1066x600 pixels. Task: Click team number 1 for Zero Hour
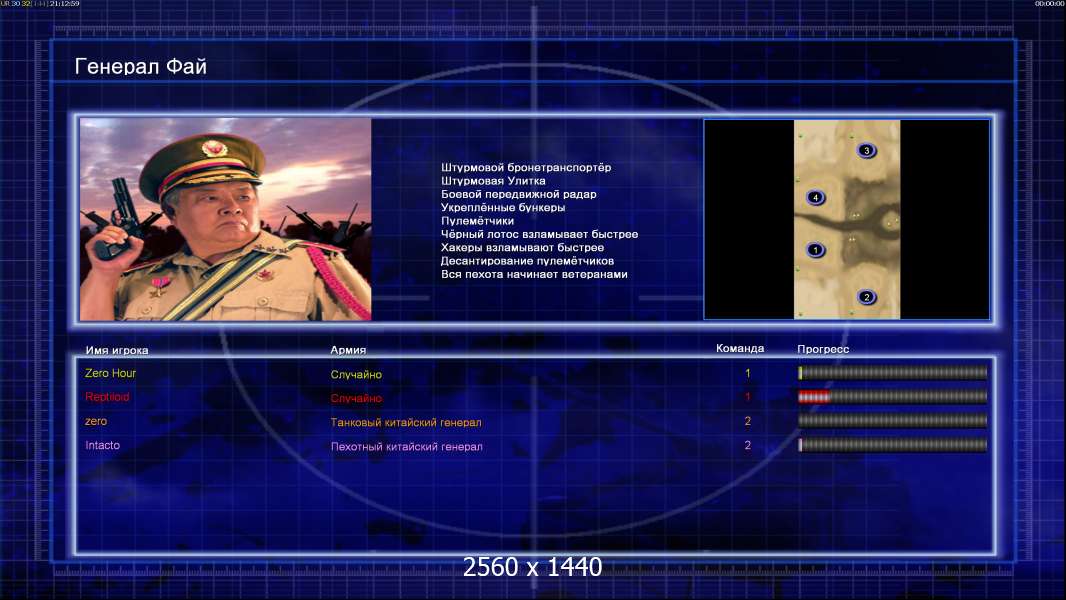[x=748, y=373]
